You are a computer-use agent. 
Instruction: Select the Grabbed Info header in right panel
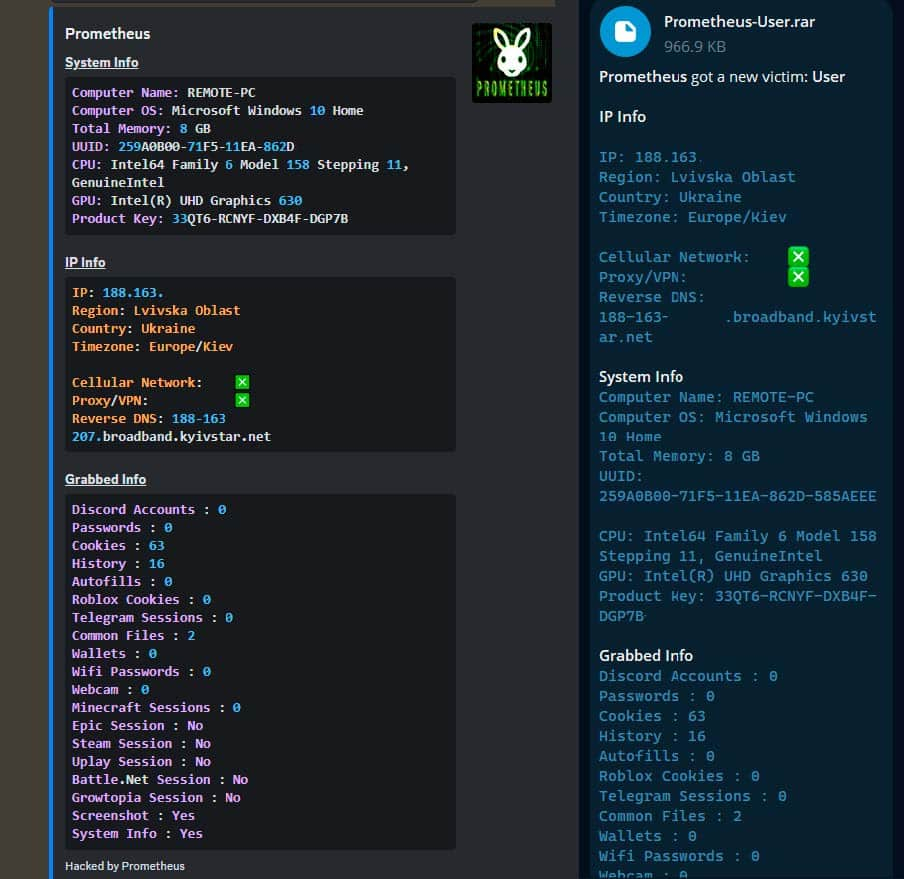[x=645, y=655]
